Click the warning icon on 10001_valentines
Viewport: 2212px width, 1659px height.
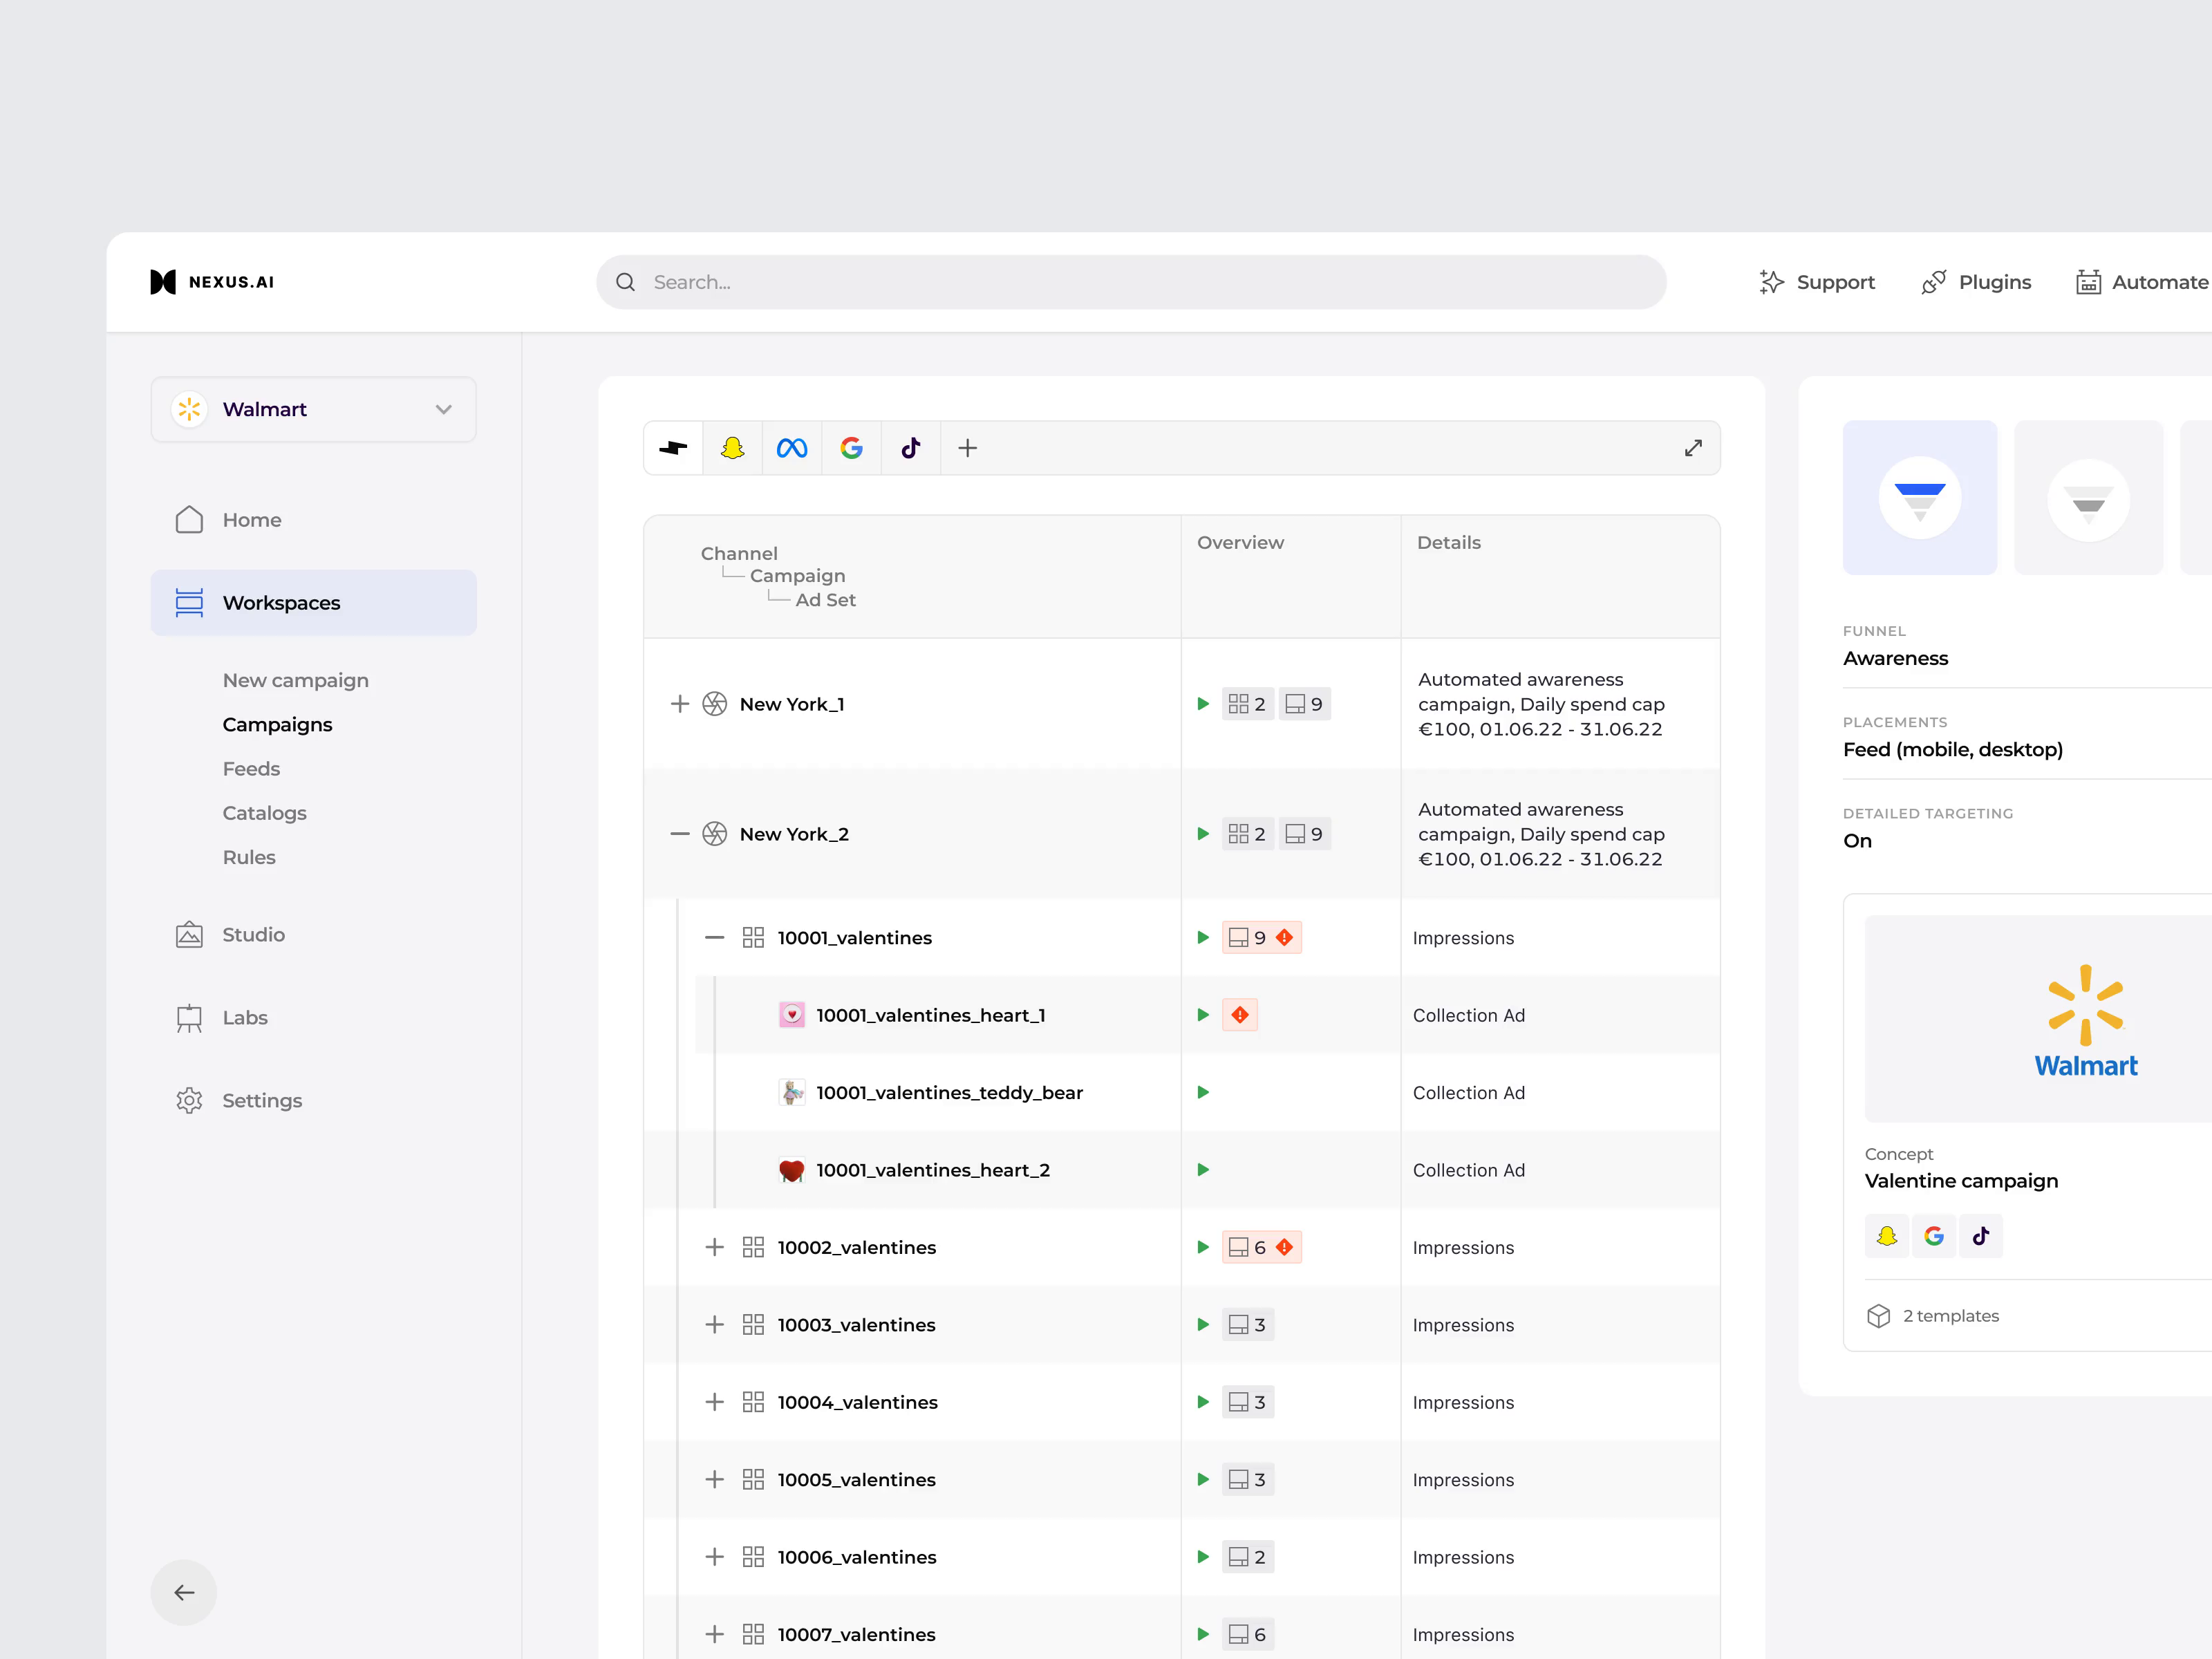tap(1286, 937)
